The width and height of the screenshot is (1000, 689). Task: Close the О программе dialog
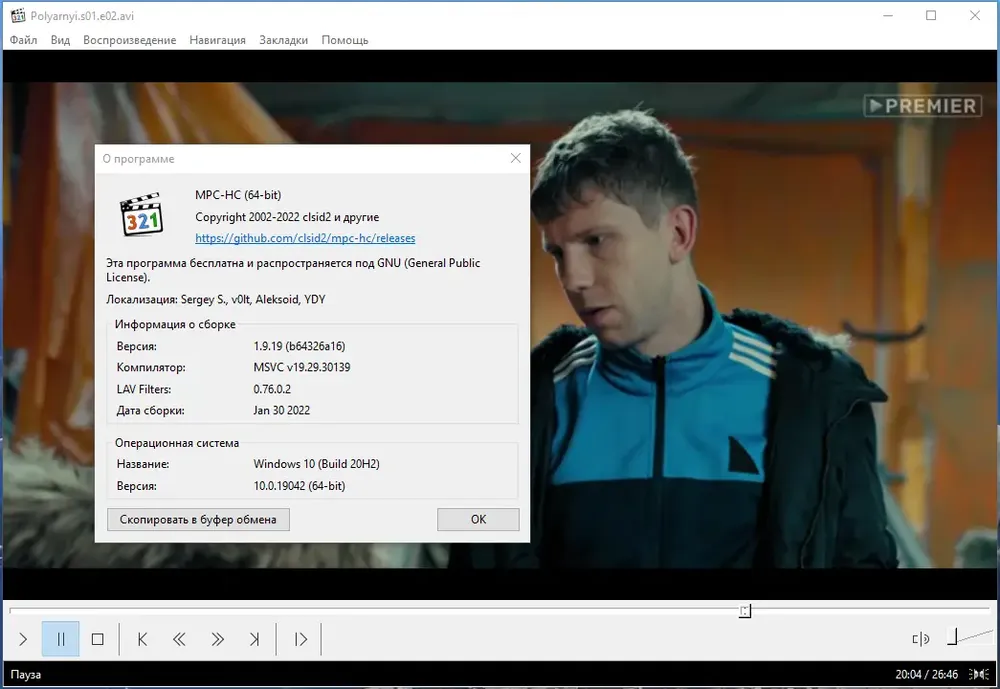(x=515, y=158)
